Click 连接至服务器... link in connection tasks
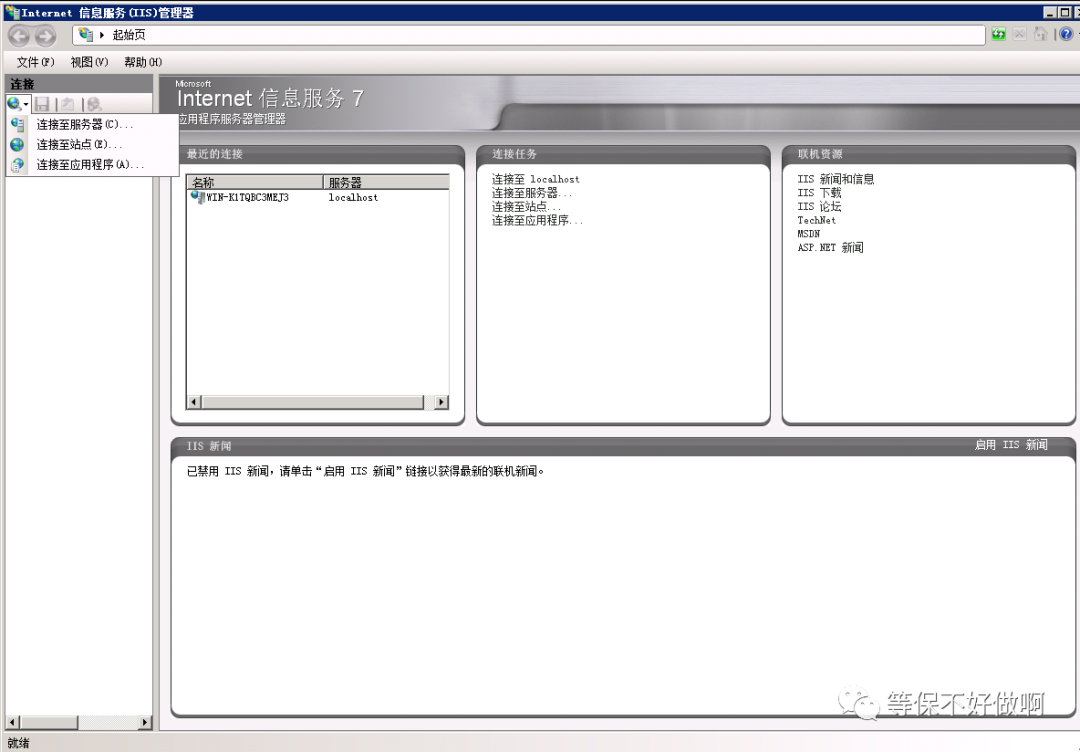1080x752 pixels. point(532,193)
